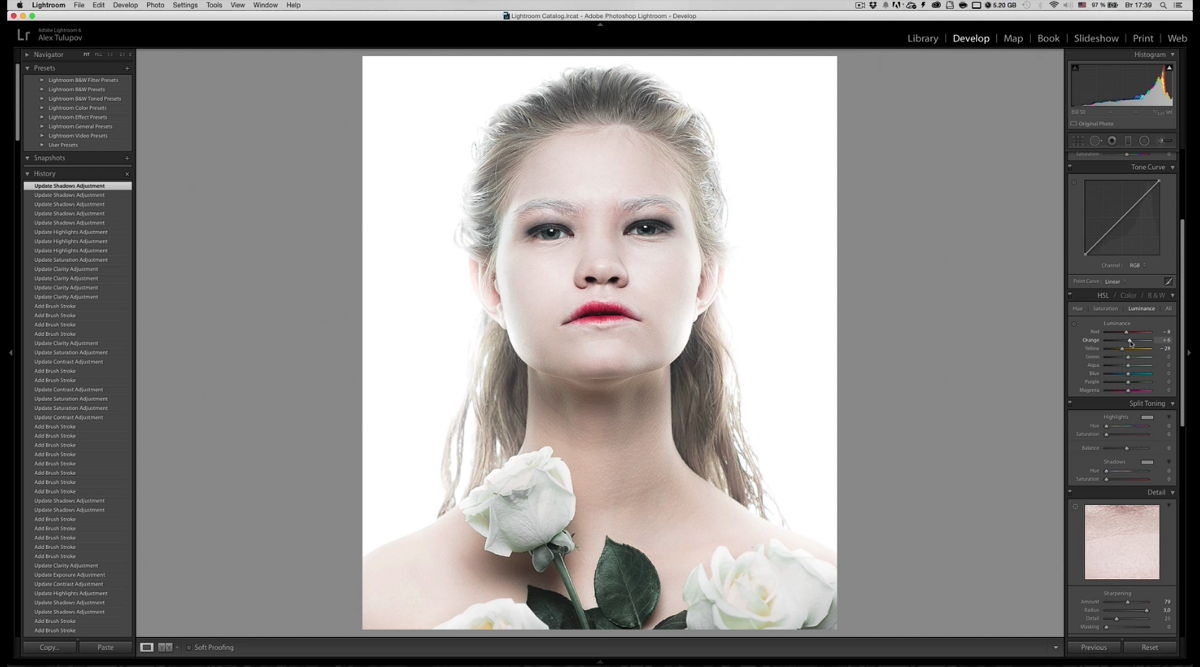Select the Spot Removal tool
Viewport: 1200px width, 667px height.
coord(1096,141)
